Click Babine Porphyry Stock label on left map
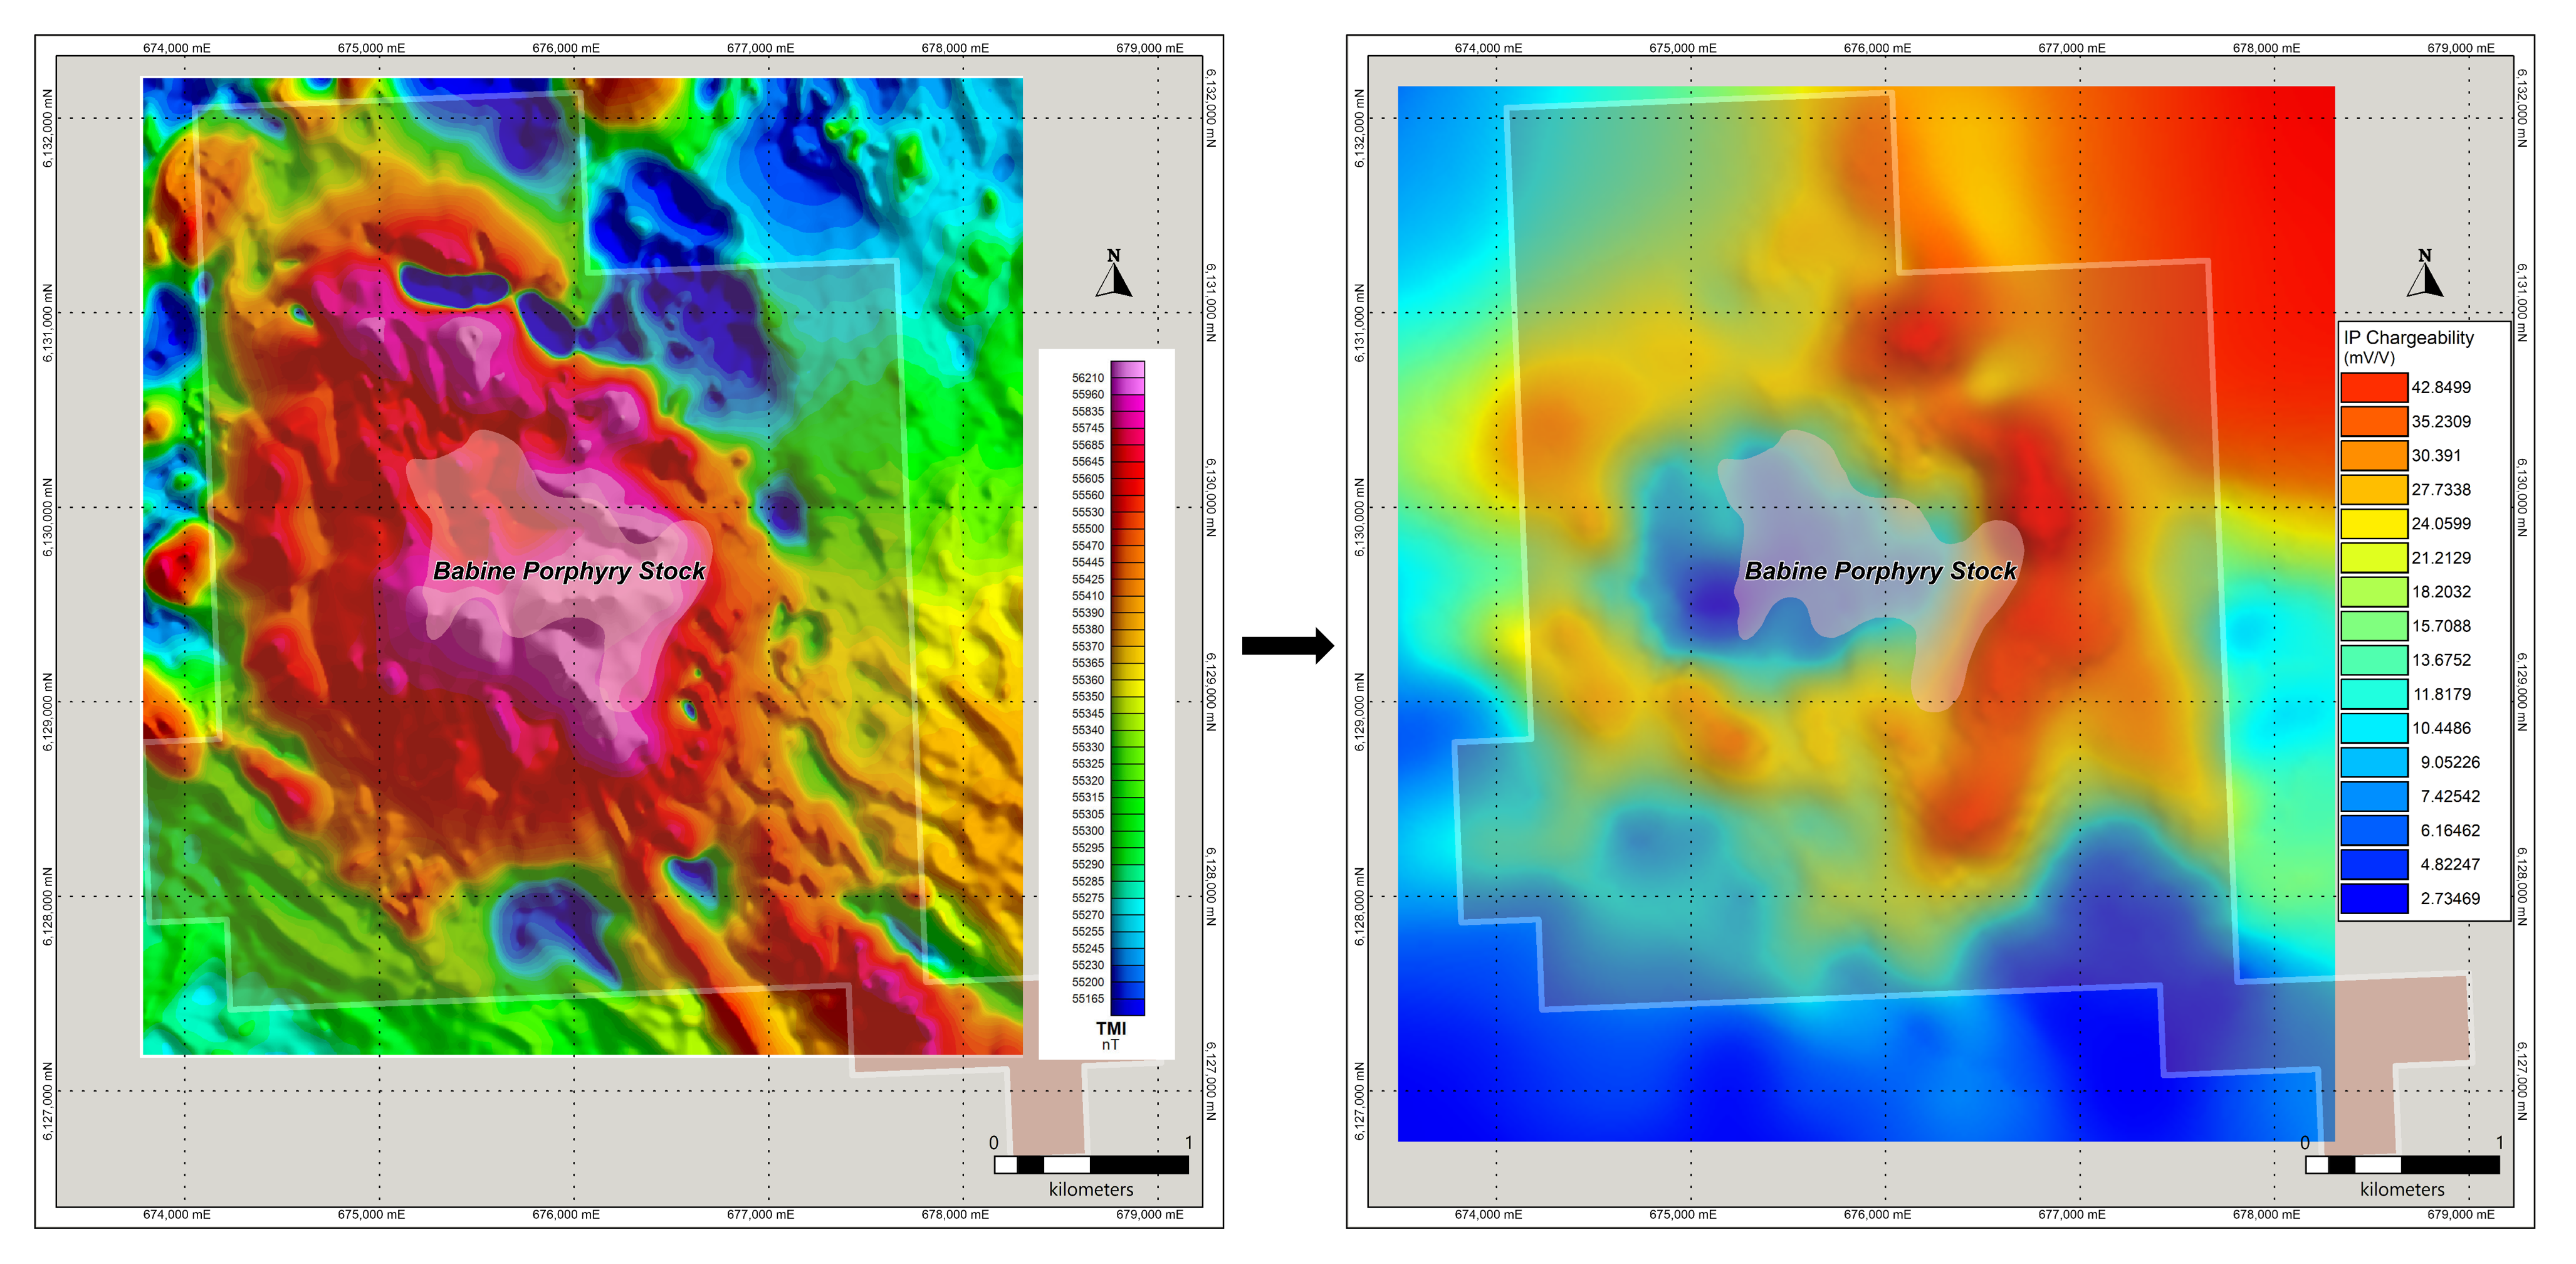The image size is (2576, 1264). click(x=569, y=571)
